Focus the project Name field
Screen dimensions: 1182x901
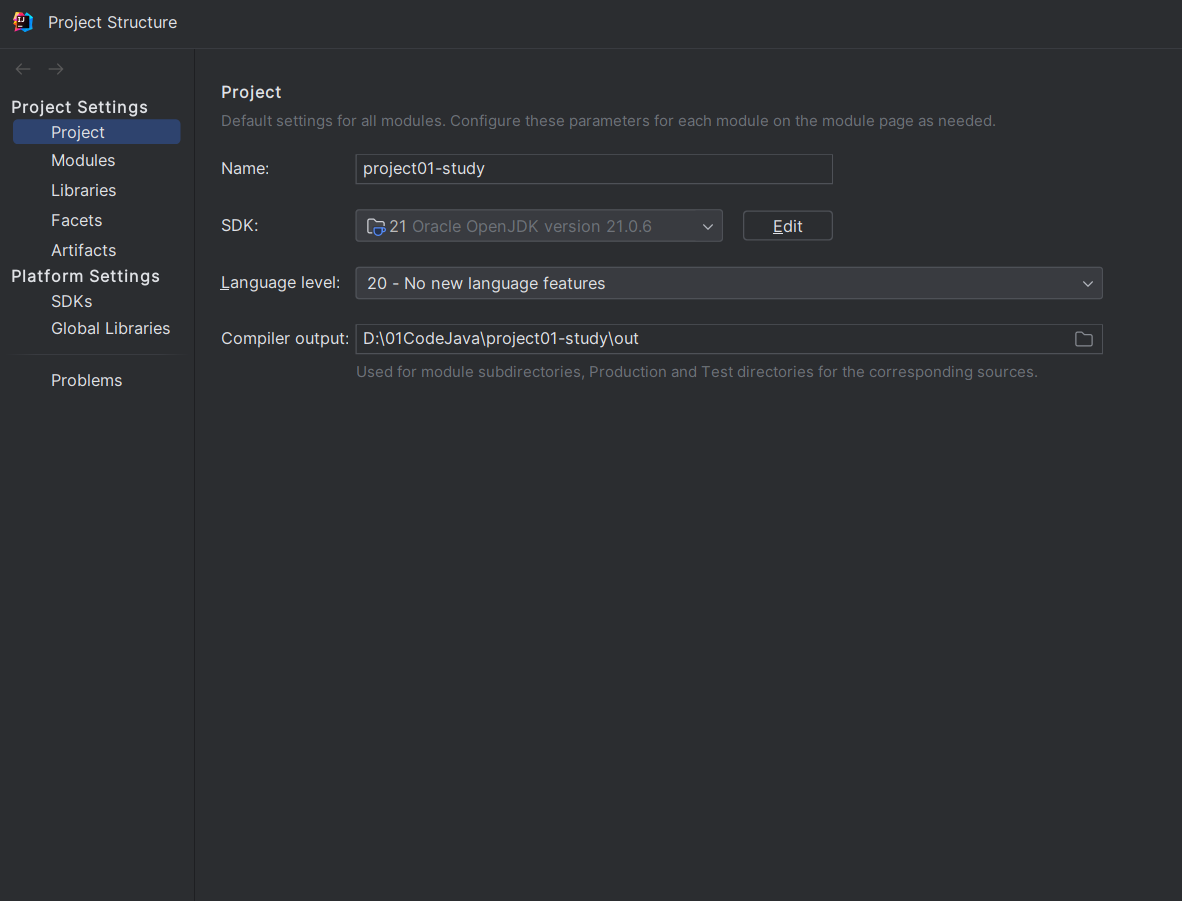pyautogui.click(x=594, y=169)
